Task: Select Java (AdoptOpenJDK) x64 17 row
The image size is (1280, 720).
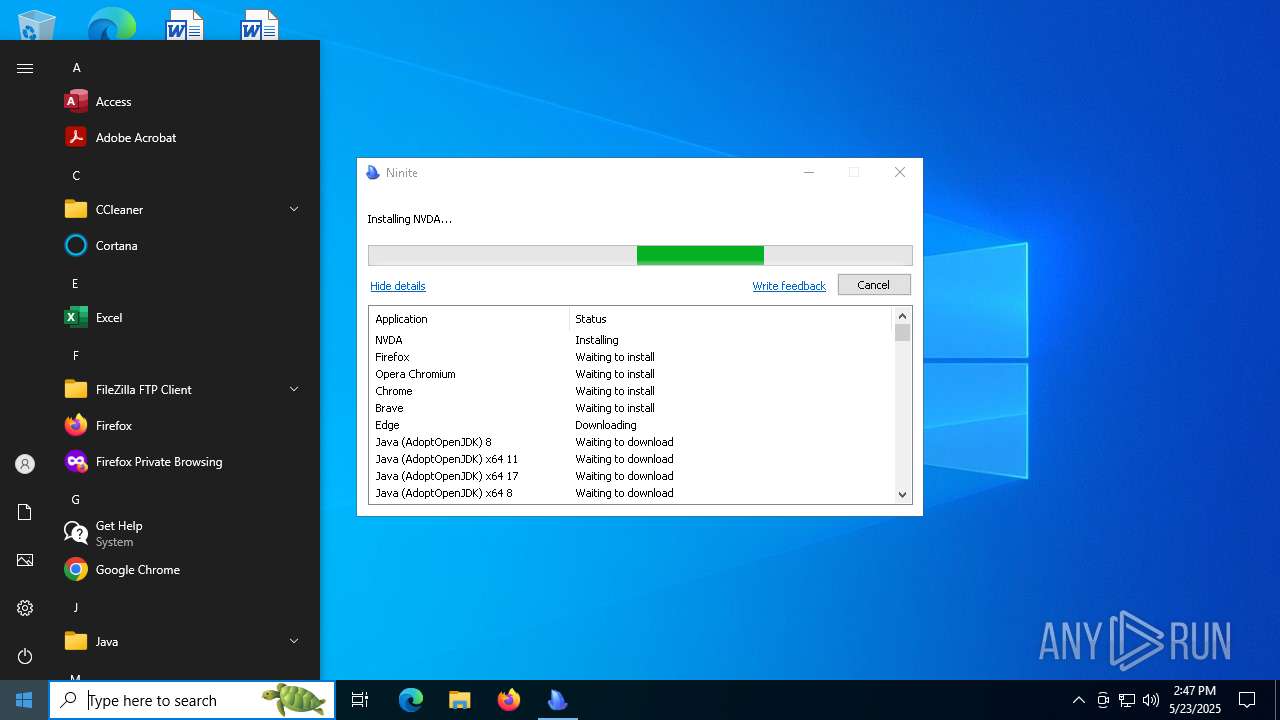Action: click(x=631, y=476)
